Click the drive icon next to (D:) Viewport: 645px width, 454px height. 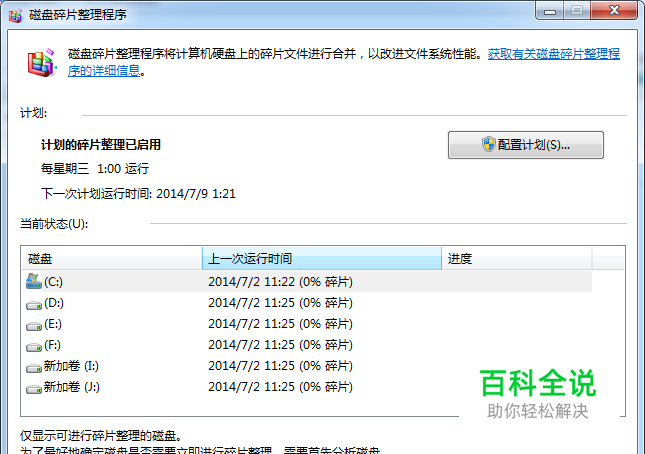(34, 305)
